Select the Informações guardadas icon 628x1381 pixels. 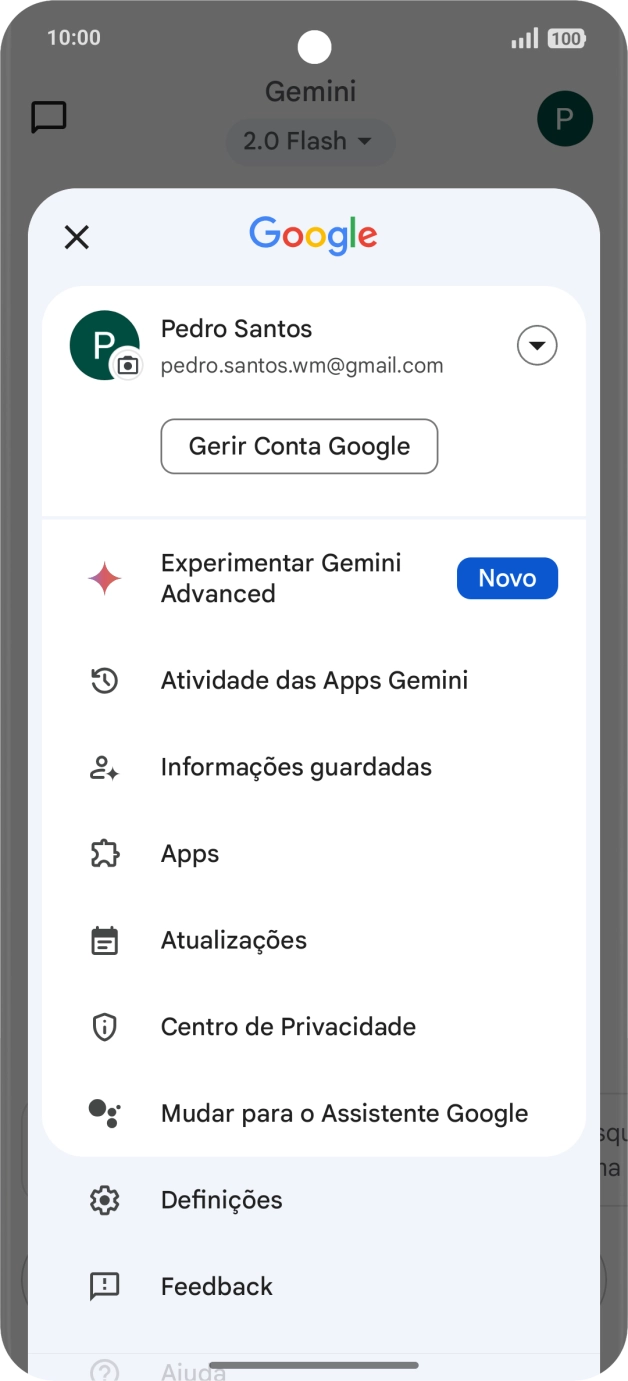tap(103, 767)
